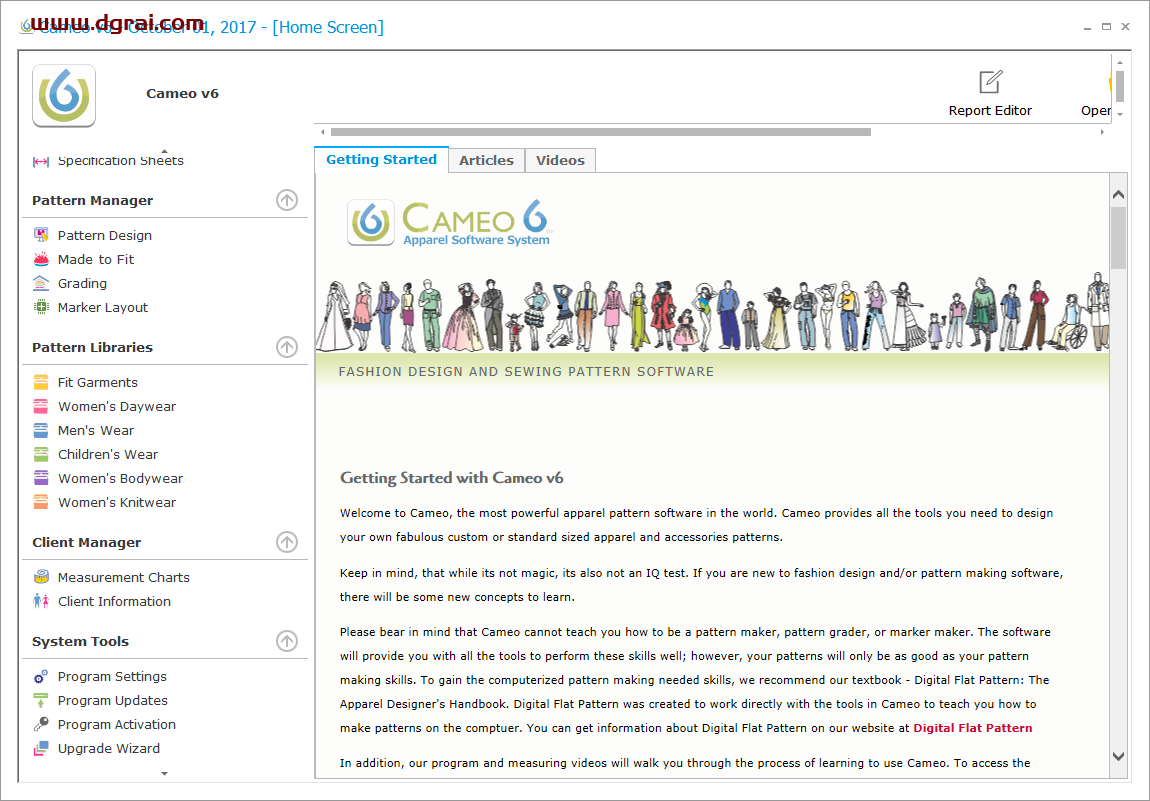Click the Women's Bodywear drawer icon

[x=41, y=478]
